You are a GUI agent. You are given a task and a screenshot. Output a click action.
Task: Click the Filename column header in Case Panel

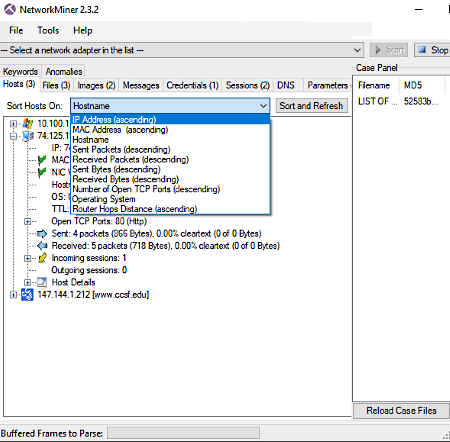[376, 85]
